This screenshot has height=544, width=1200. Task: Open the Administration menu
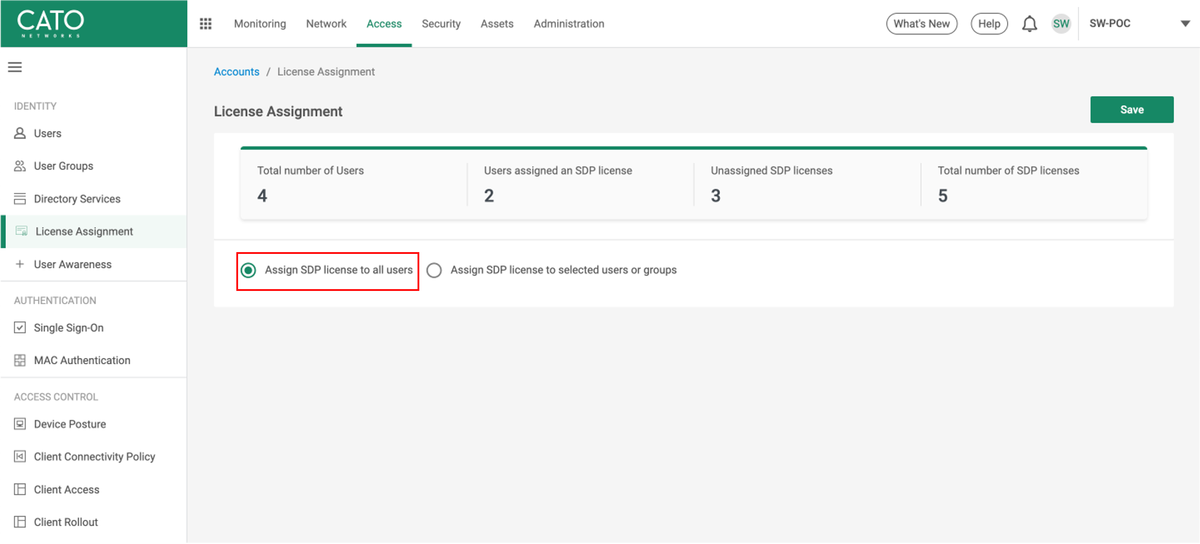coord(569,24)
